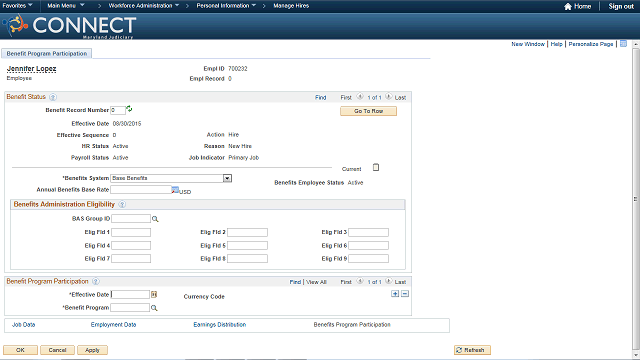Expand the Benefits System dropdown
The width and height of the screenshot is (640, 360).
[x=227, y=178]
